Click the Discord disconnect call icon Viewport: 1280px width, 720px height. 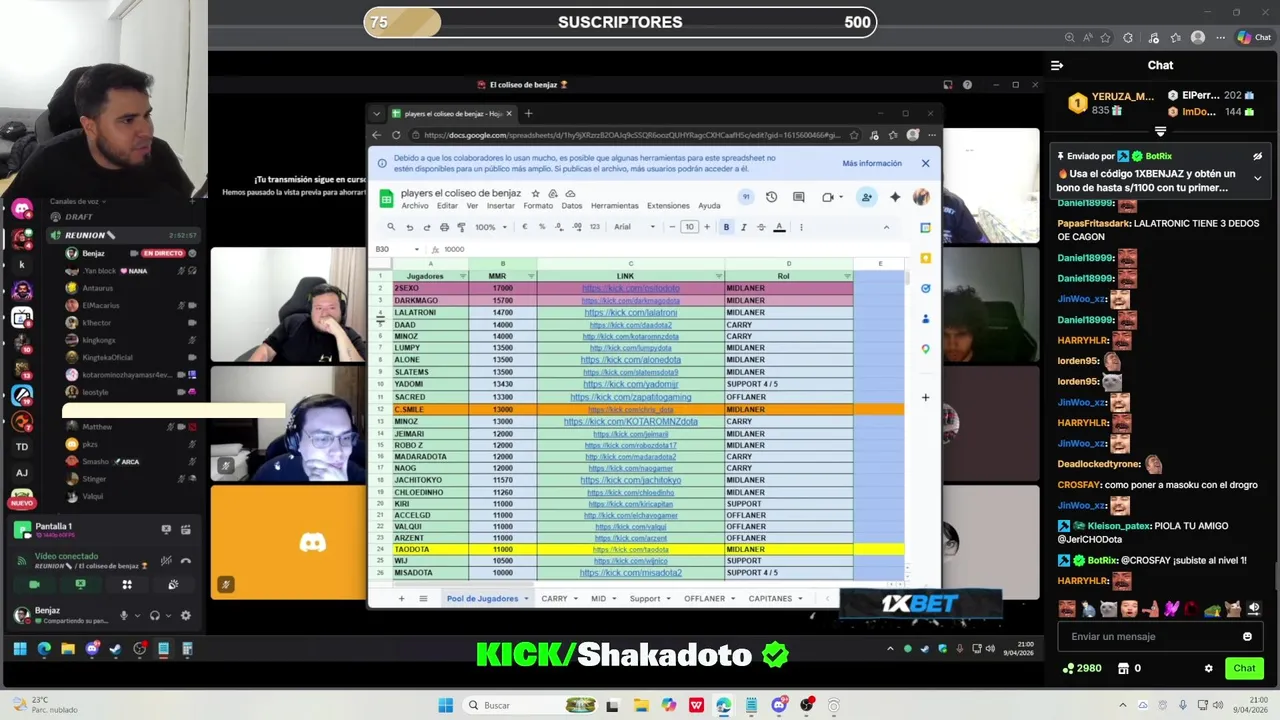[x=186, y=561]
